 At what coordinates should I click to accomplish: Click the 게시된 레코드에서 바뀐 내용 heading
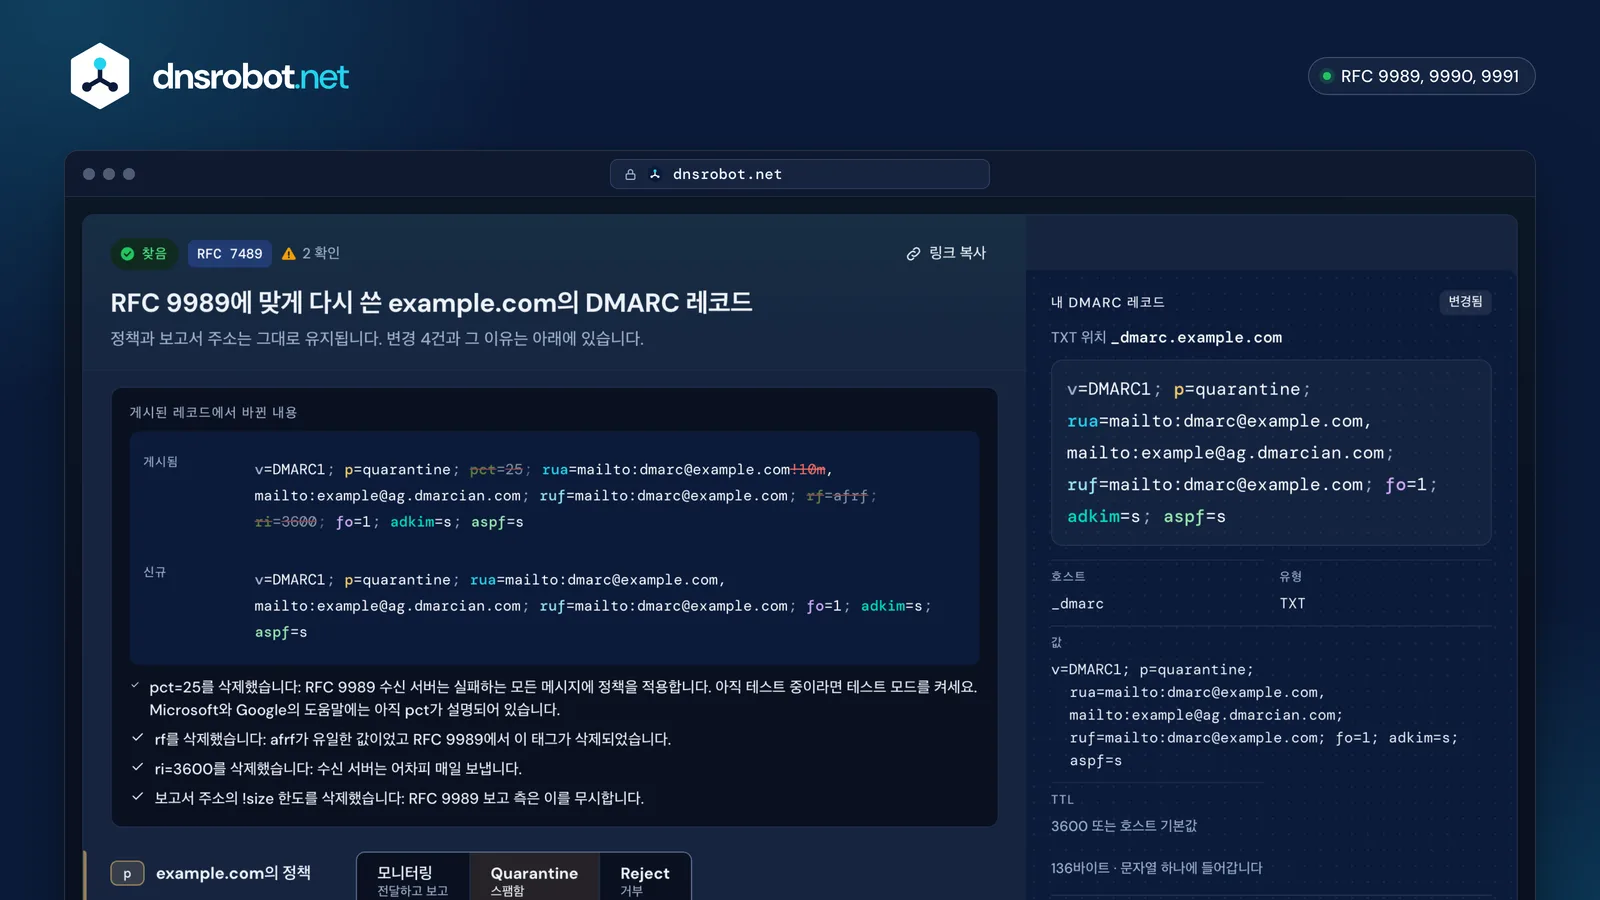pos(213,412)
